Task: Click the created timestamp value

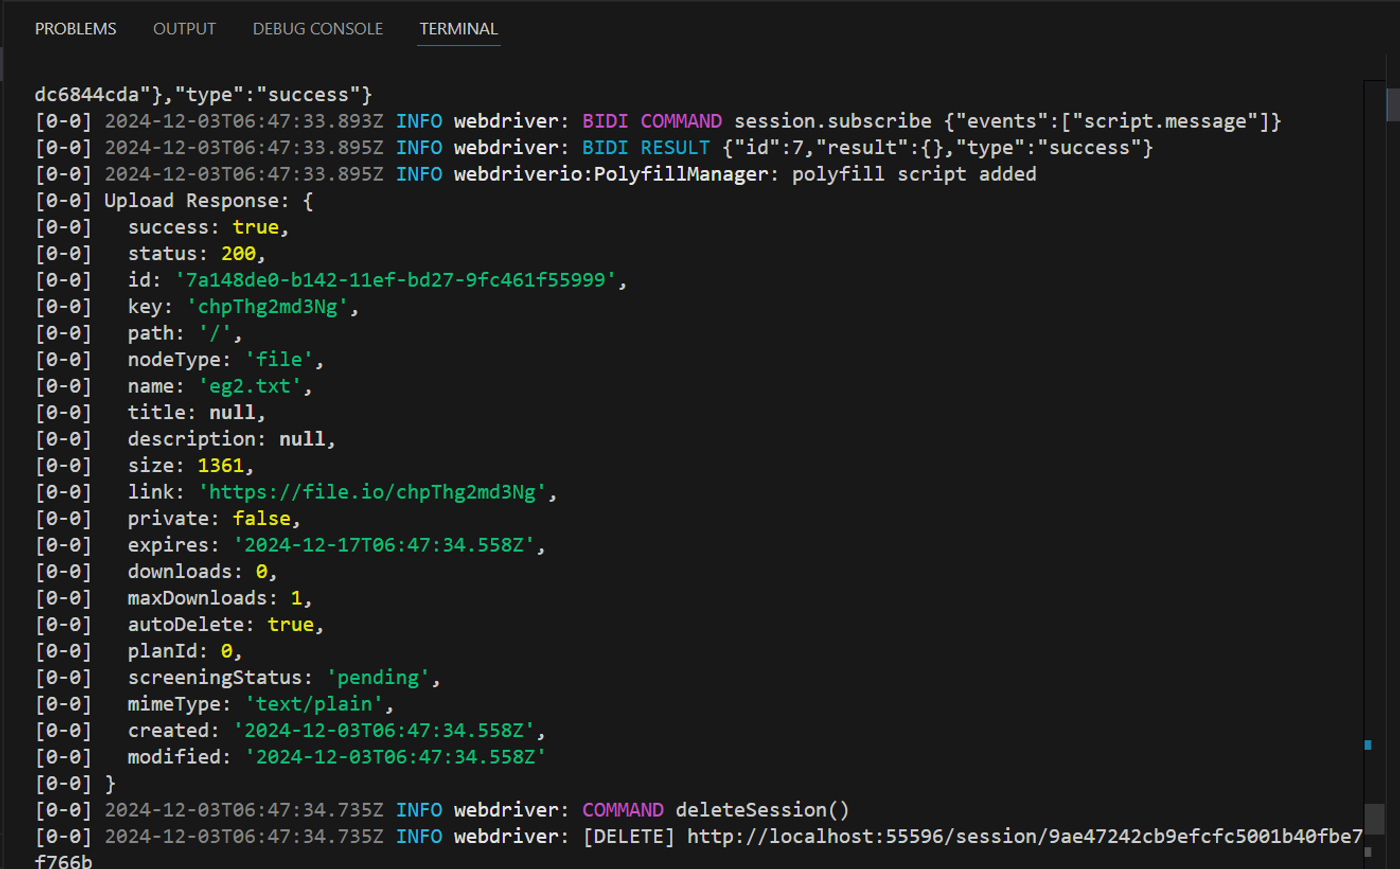Action: pyautogui.click(x=383, y=731)
